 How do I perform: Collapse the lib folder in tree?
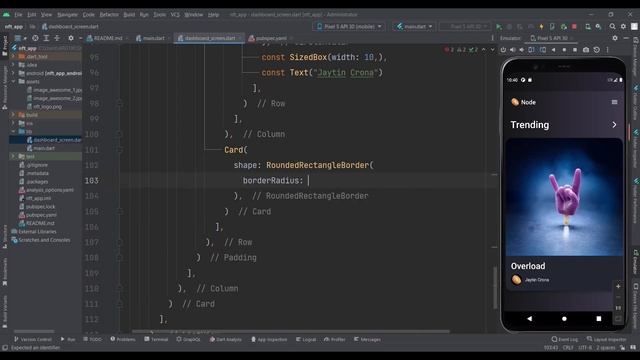pos(13,131)
